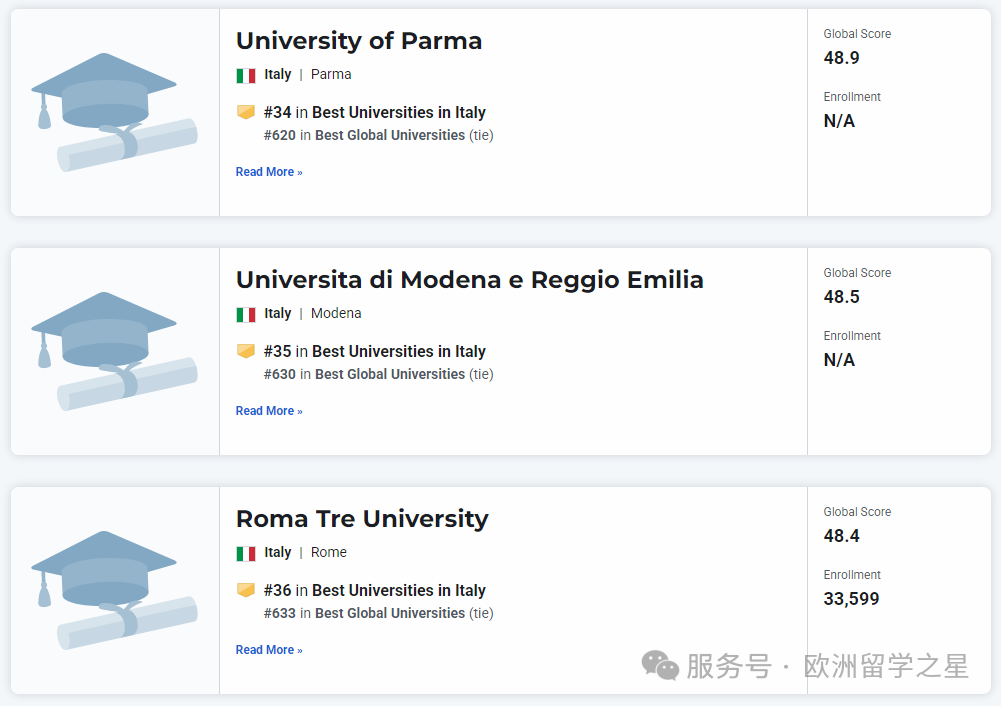Click Read More under University of Parma
The height and width of the screenshot is (706, 1001).
269,172
